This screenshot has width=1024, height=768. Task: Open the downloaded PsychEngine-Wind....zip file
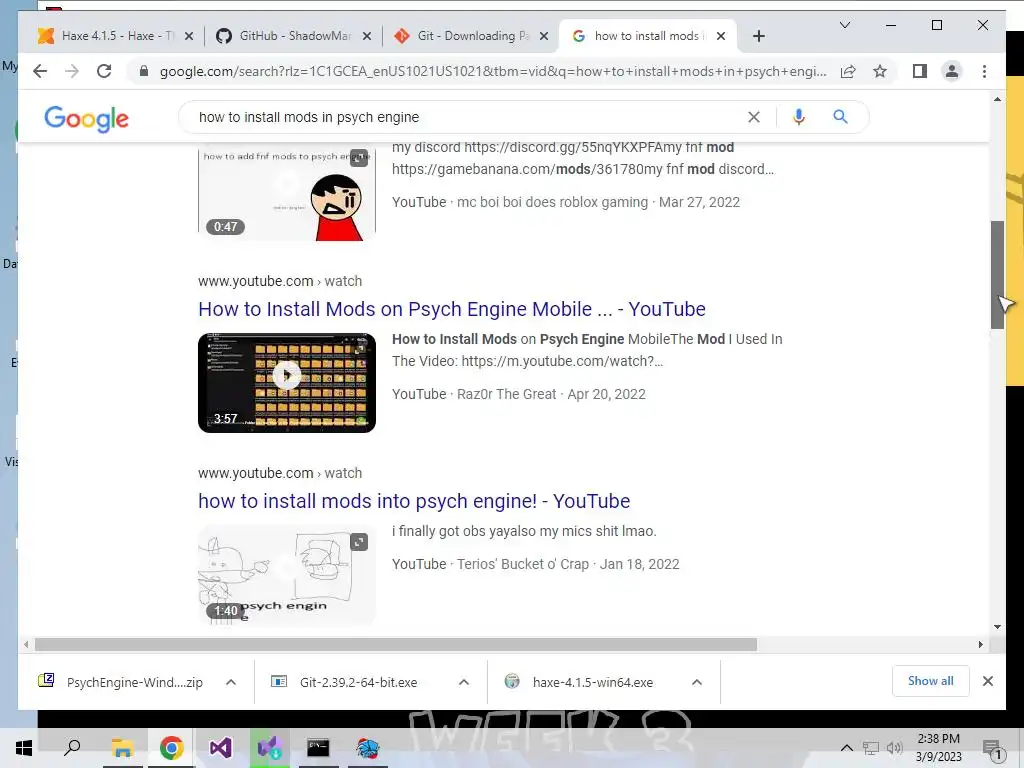coord(121,682)
